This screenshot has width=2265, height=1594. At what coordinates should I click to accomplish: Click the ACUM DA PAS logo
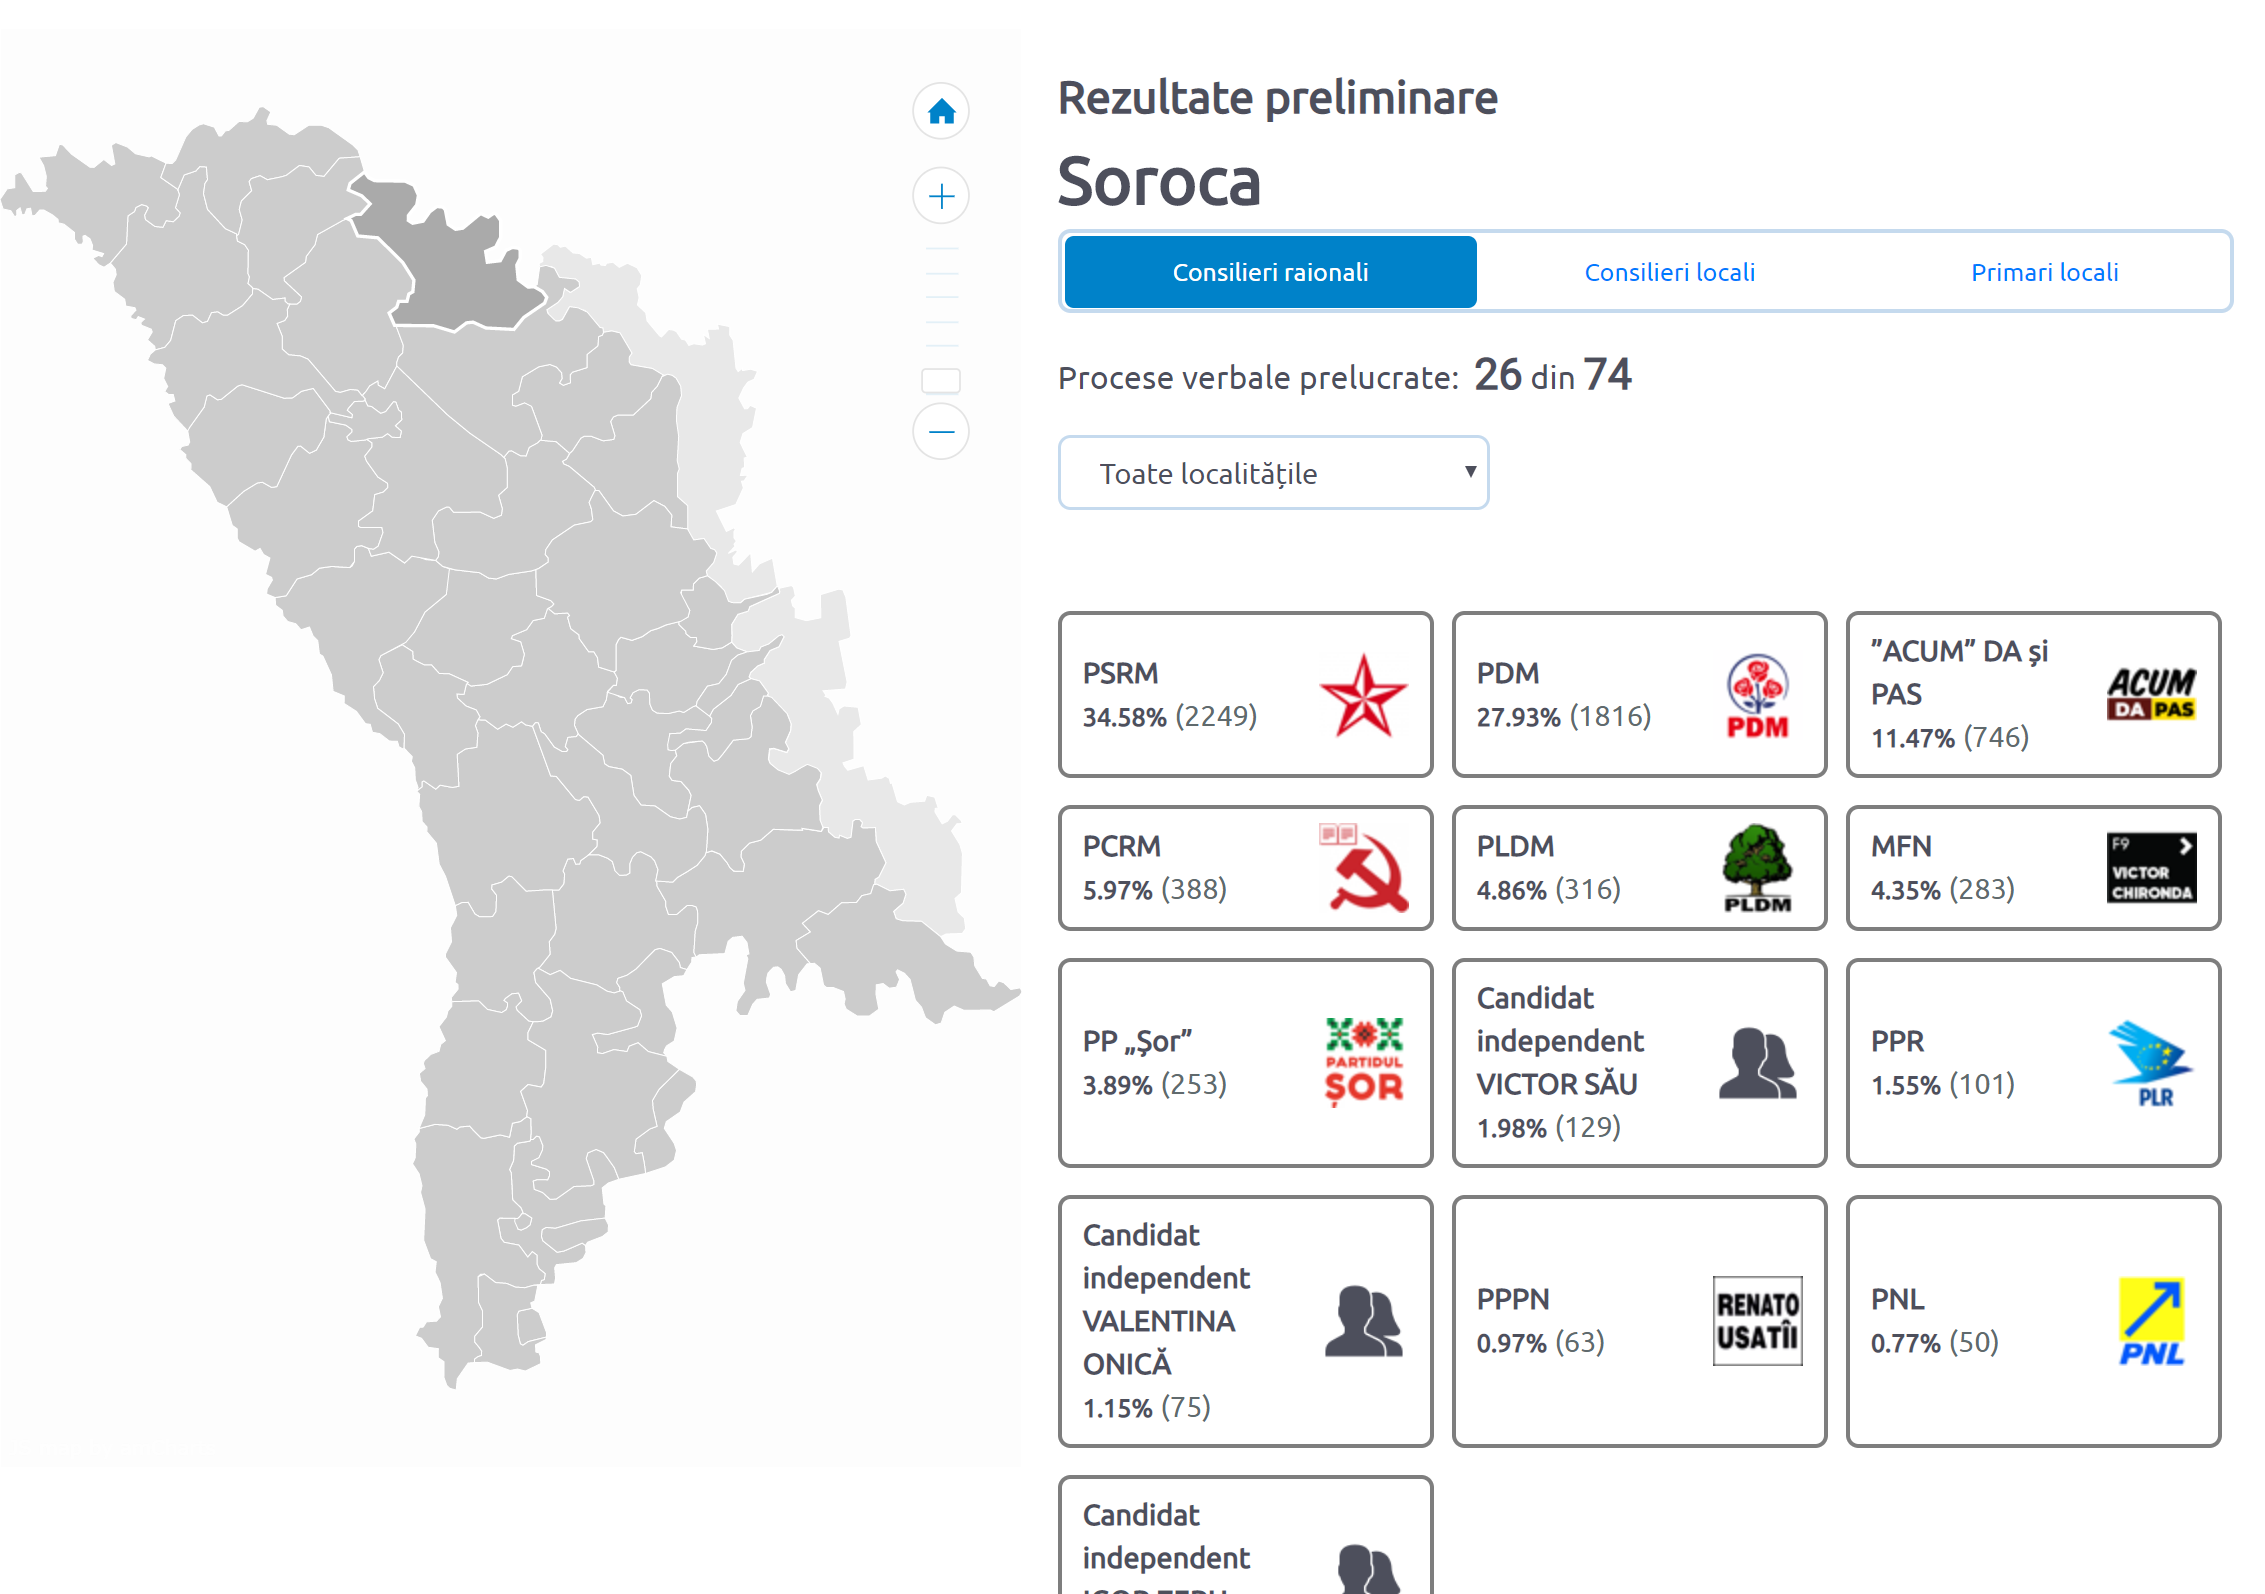(2150, 695)
